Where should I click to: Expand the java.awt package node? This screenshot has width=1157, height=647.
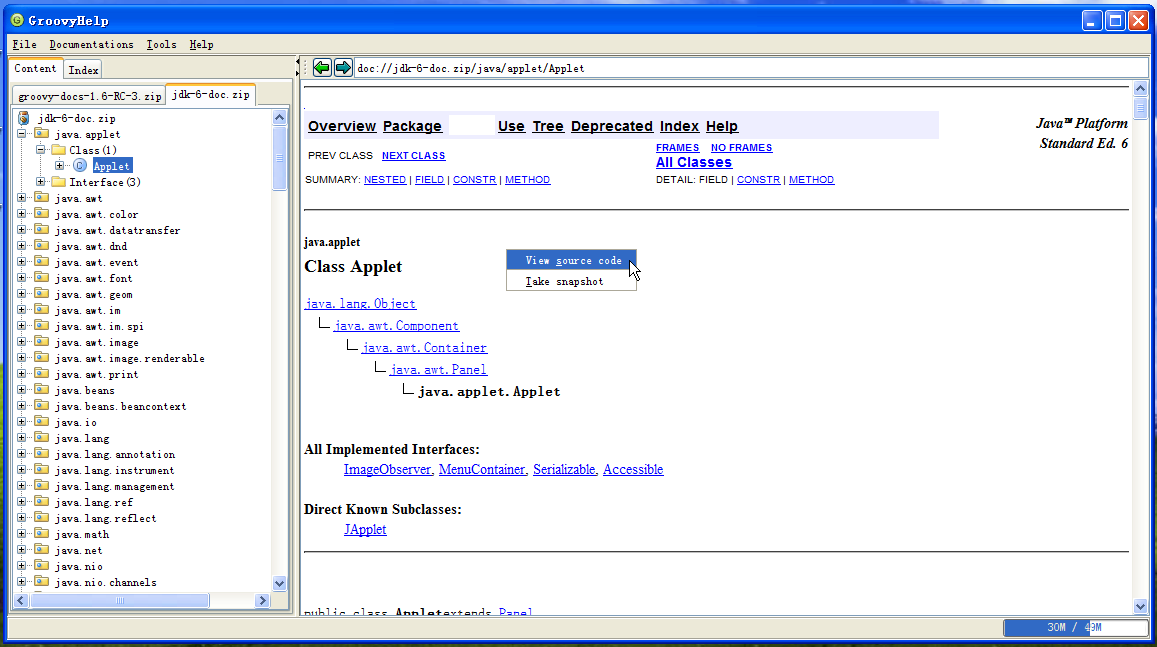click(x=21, y=198)
